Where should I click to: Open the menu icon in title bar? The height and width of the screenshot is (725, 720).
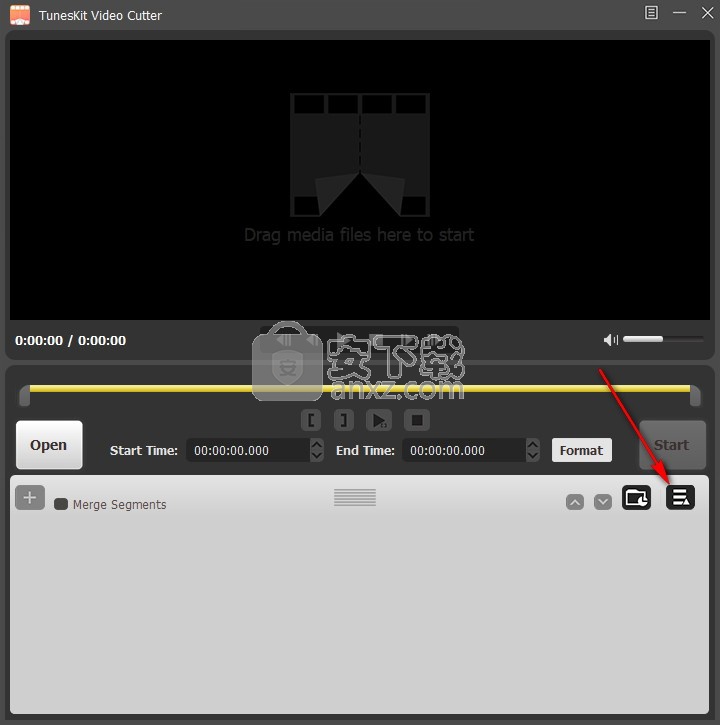[x=651, y=13]
